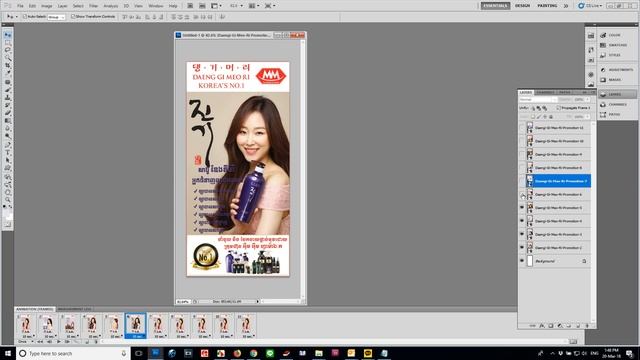
Task: Open looping options Once dropdown
Action: pyautogui.click(x=25, y=342)
